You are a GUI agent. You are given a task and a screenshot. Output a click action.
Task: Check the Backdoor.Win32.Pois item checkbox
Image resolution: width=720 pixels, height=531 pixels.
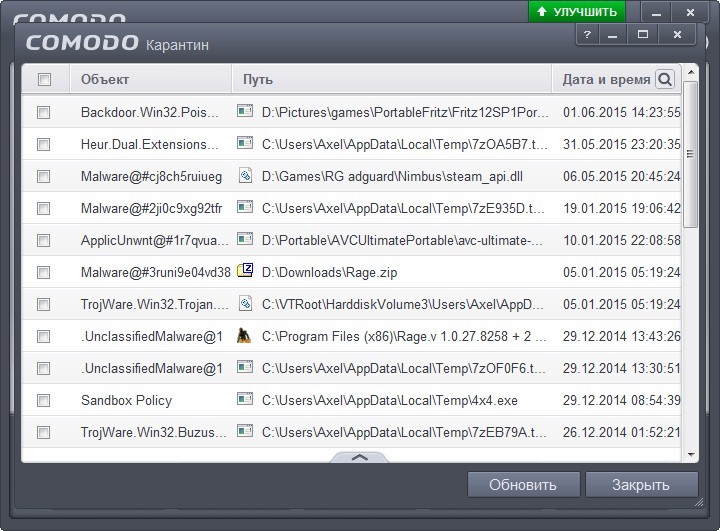(x=44, y=113)
